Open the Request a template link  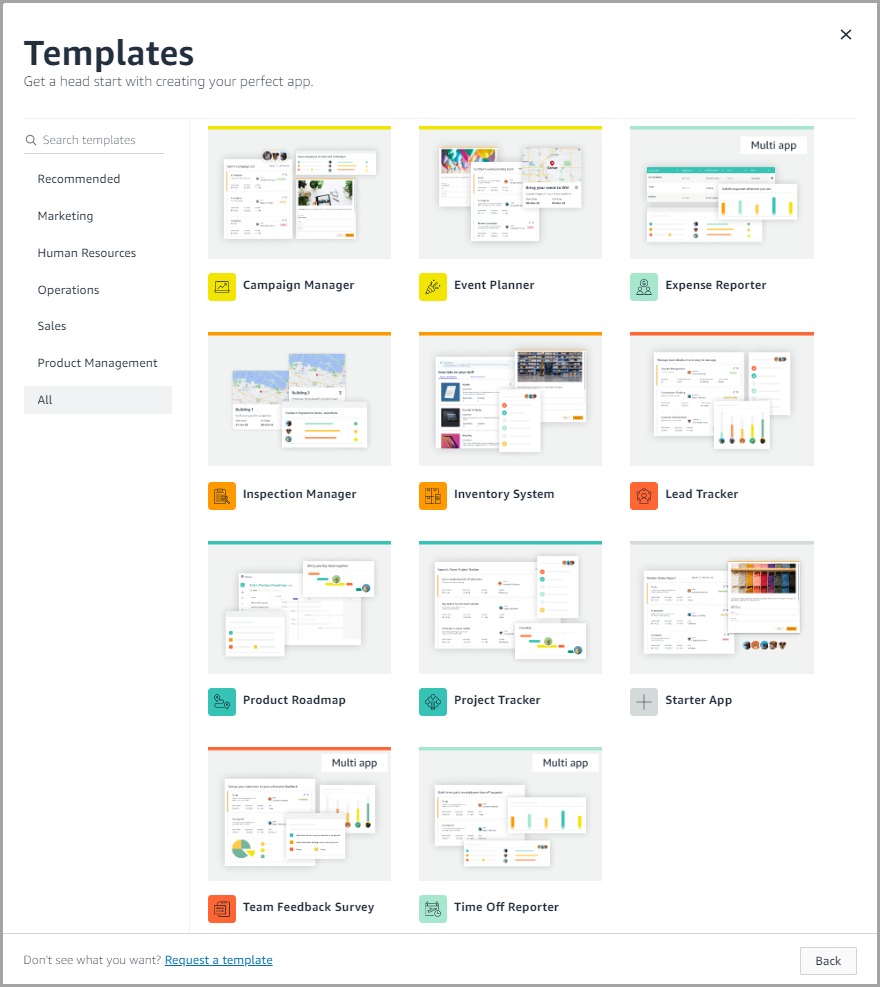click(x=218, y=960)
